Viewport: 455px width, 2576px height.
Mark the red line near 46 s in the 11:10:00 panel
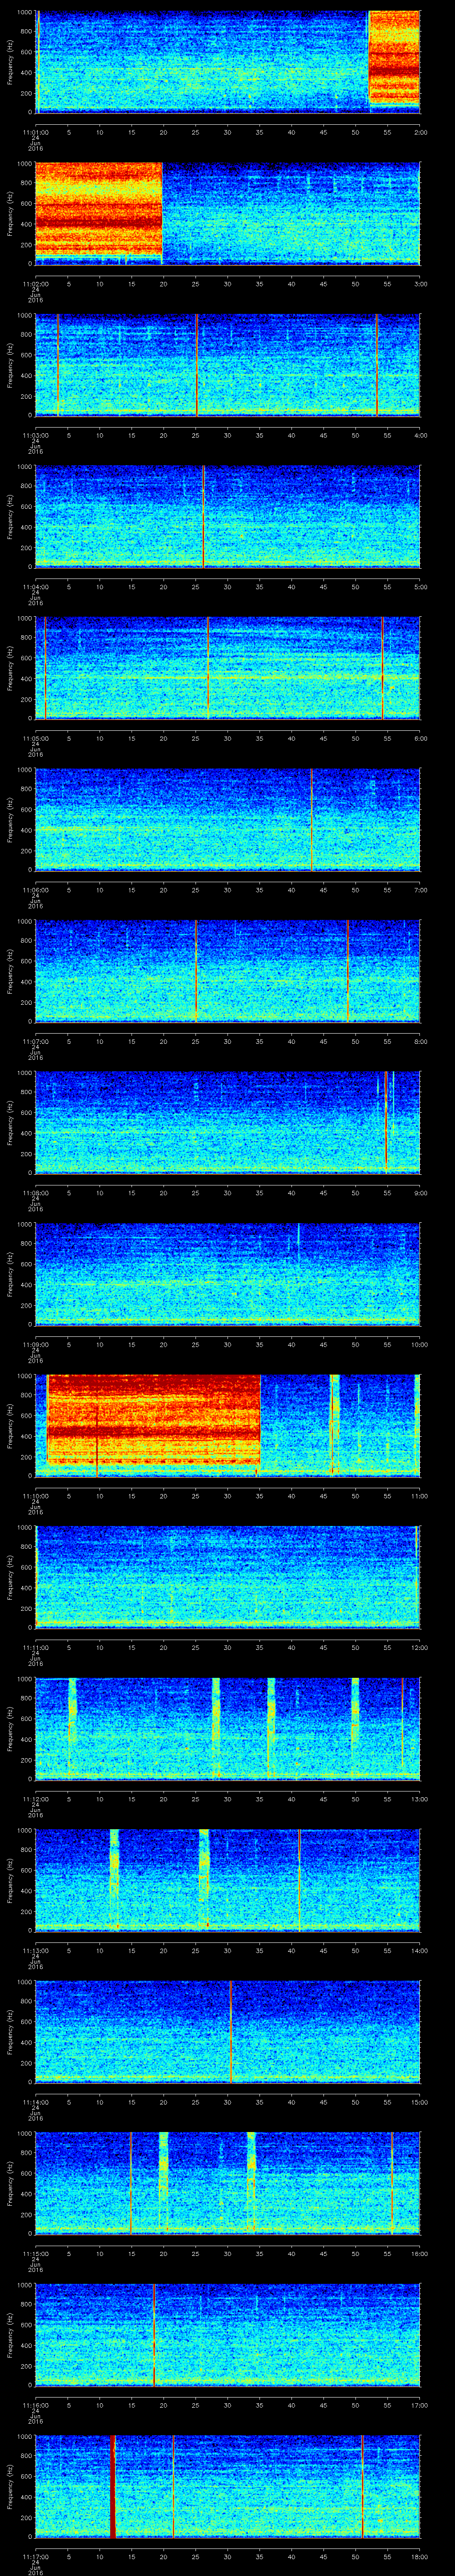pyautogui.click(x=332, y=1425)
